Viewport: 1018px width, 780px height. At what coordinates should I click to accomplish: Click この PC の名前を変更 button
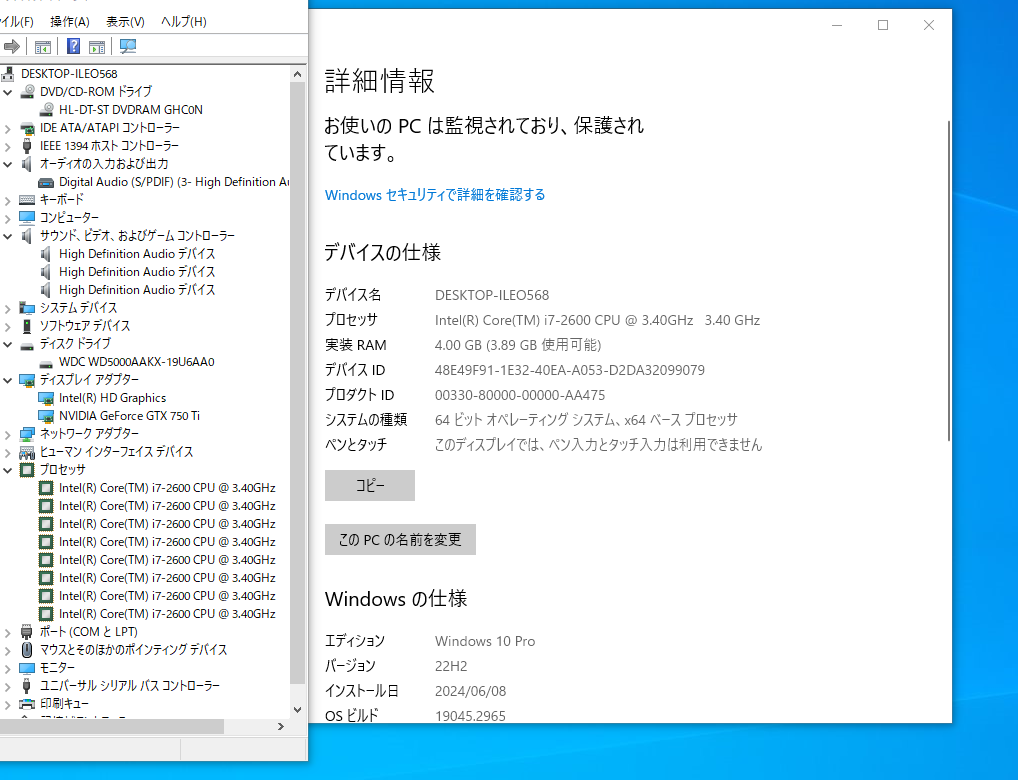coord(400,539)
